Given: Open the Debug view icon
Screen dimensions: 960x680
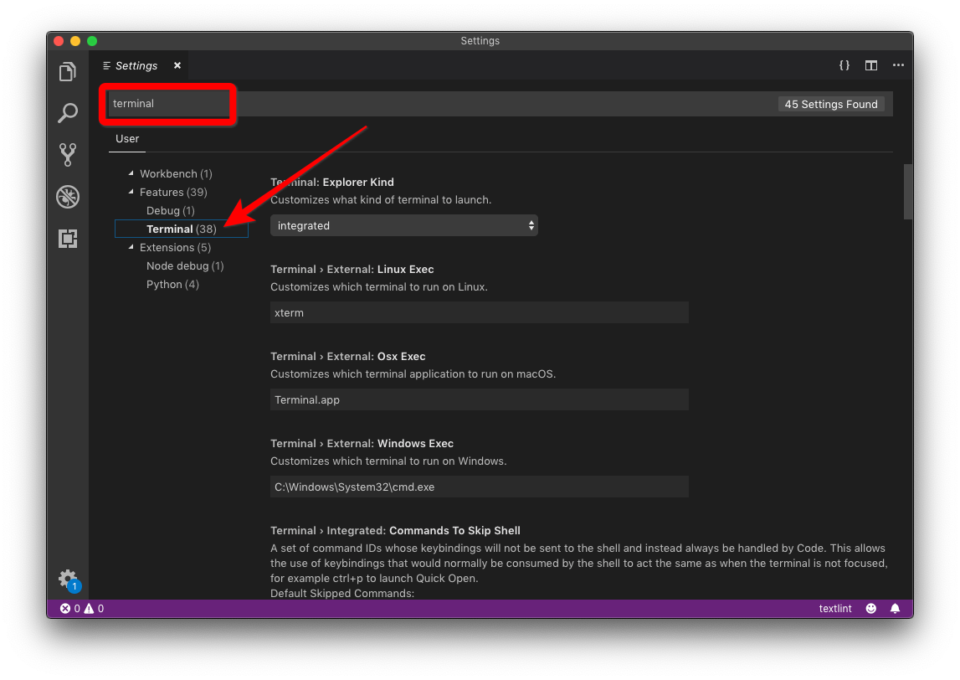Looking at the screenshot, I should [67, 197].
